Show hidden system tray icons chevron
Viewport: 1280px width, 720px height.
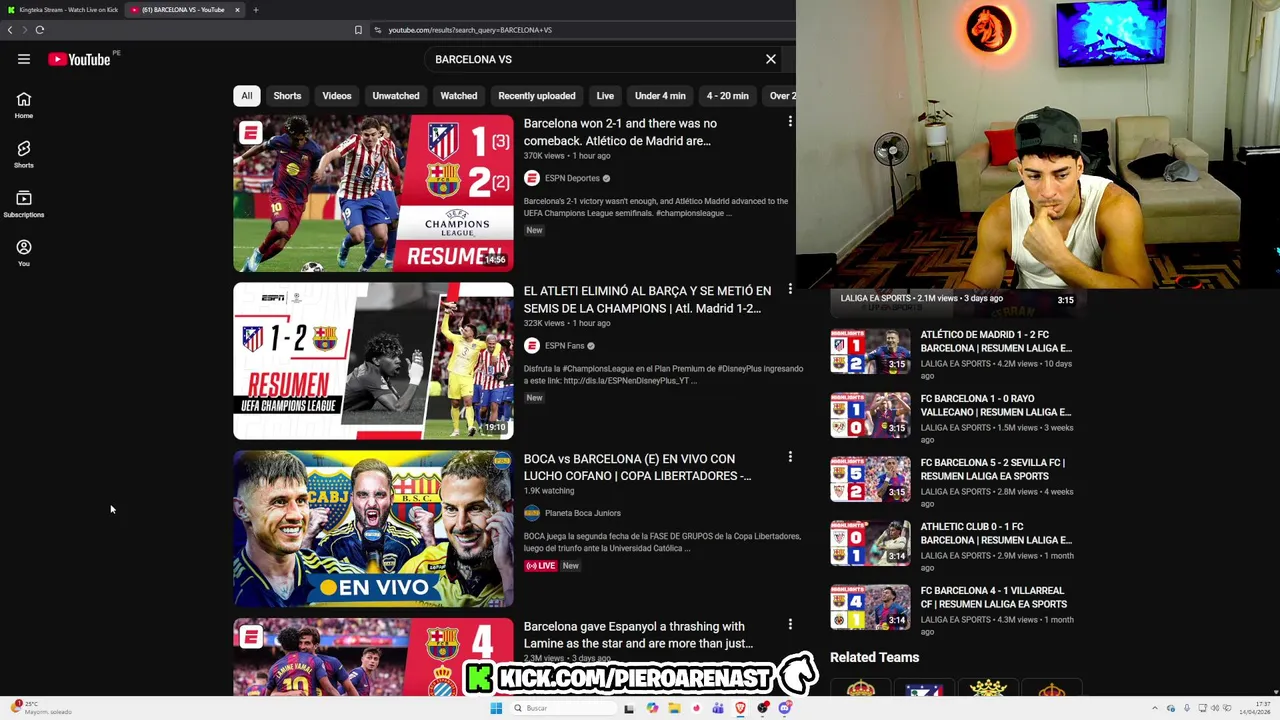(x=1154, y=708)
